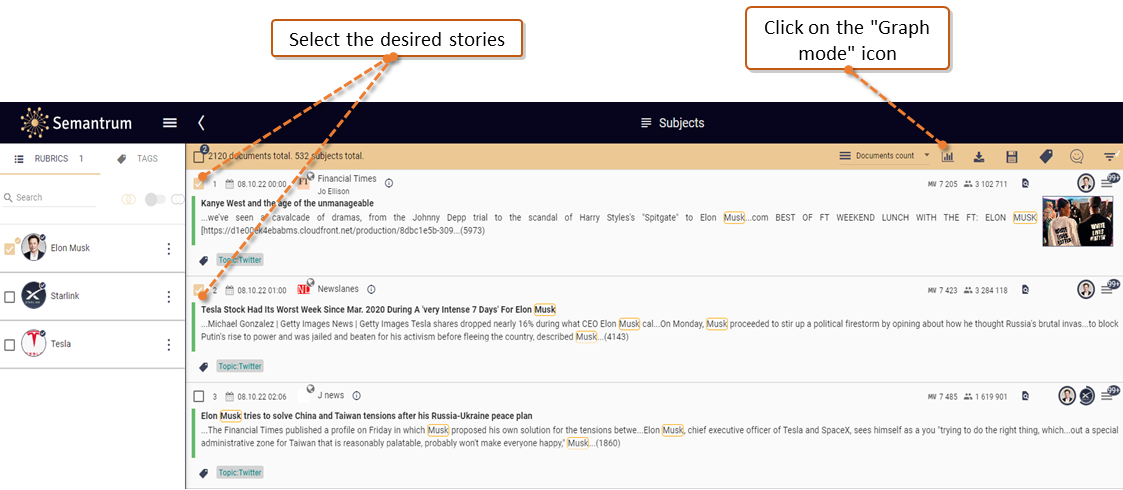
Task: Switch to the RUBRICS tab
Action: 49,159
